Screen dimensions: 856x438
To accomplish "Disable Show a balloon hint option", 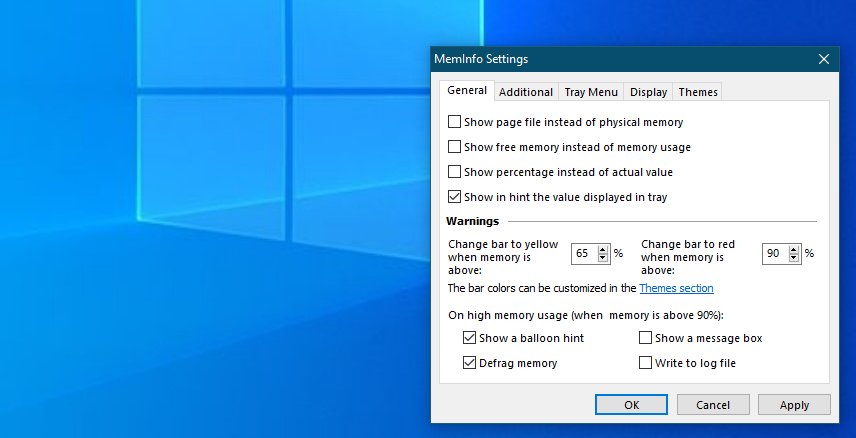I will coord(470,338).
